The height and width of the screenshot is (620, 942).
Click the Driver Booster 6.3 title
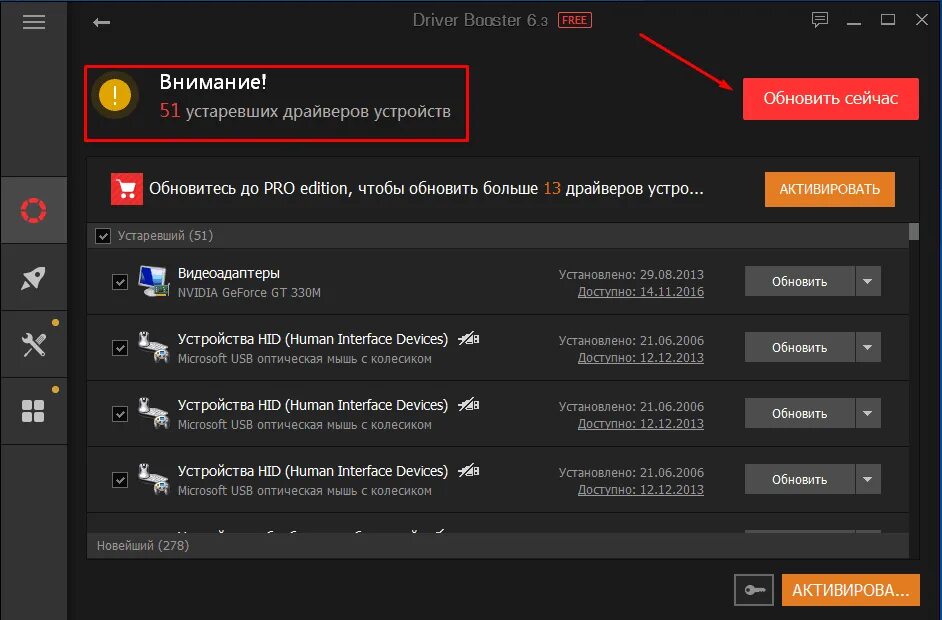(x=480, y=20)
